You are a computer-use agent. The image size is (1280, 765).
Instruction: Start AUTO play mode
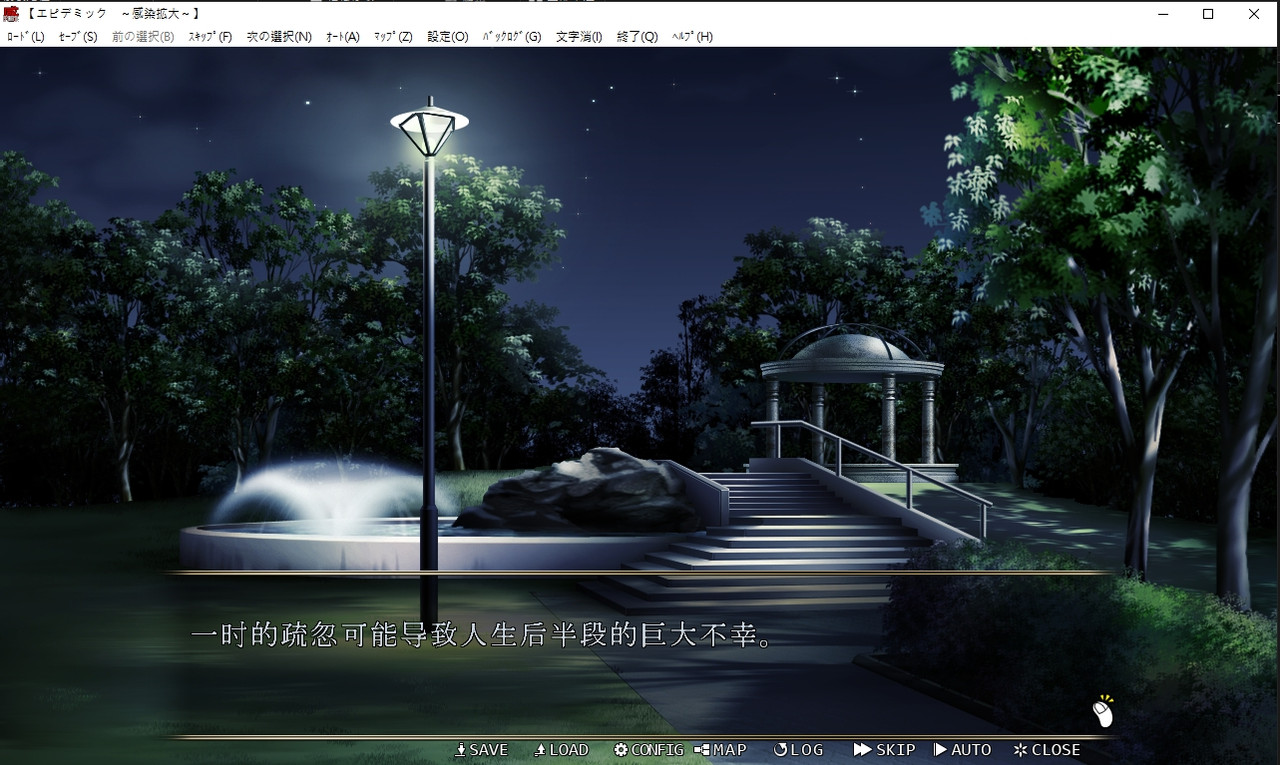tap(962, 750)
